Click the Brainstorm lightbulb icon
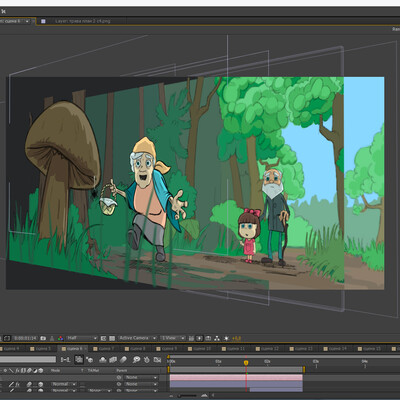The width and height of the screenshot is (400, 400). tap(136, 360)
